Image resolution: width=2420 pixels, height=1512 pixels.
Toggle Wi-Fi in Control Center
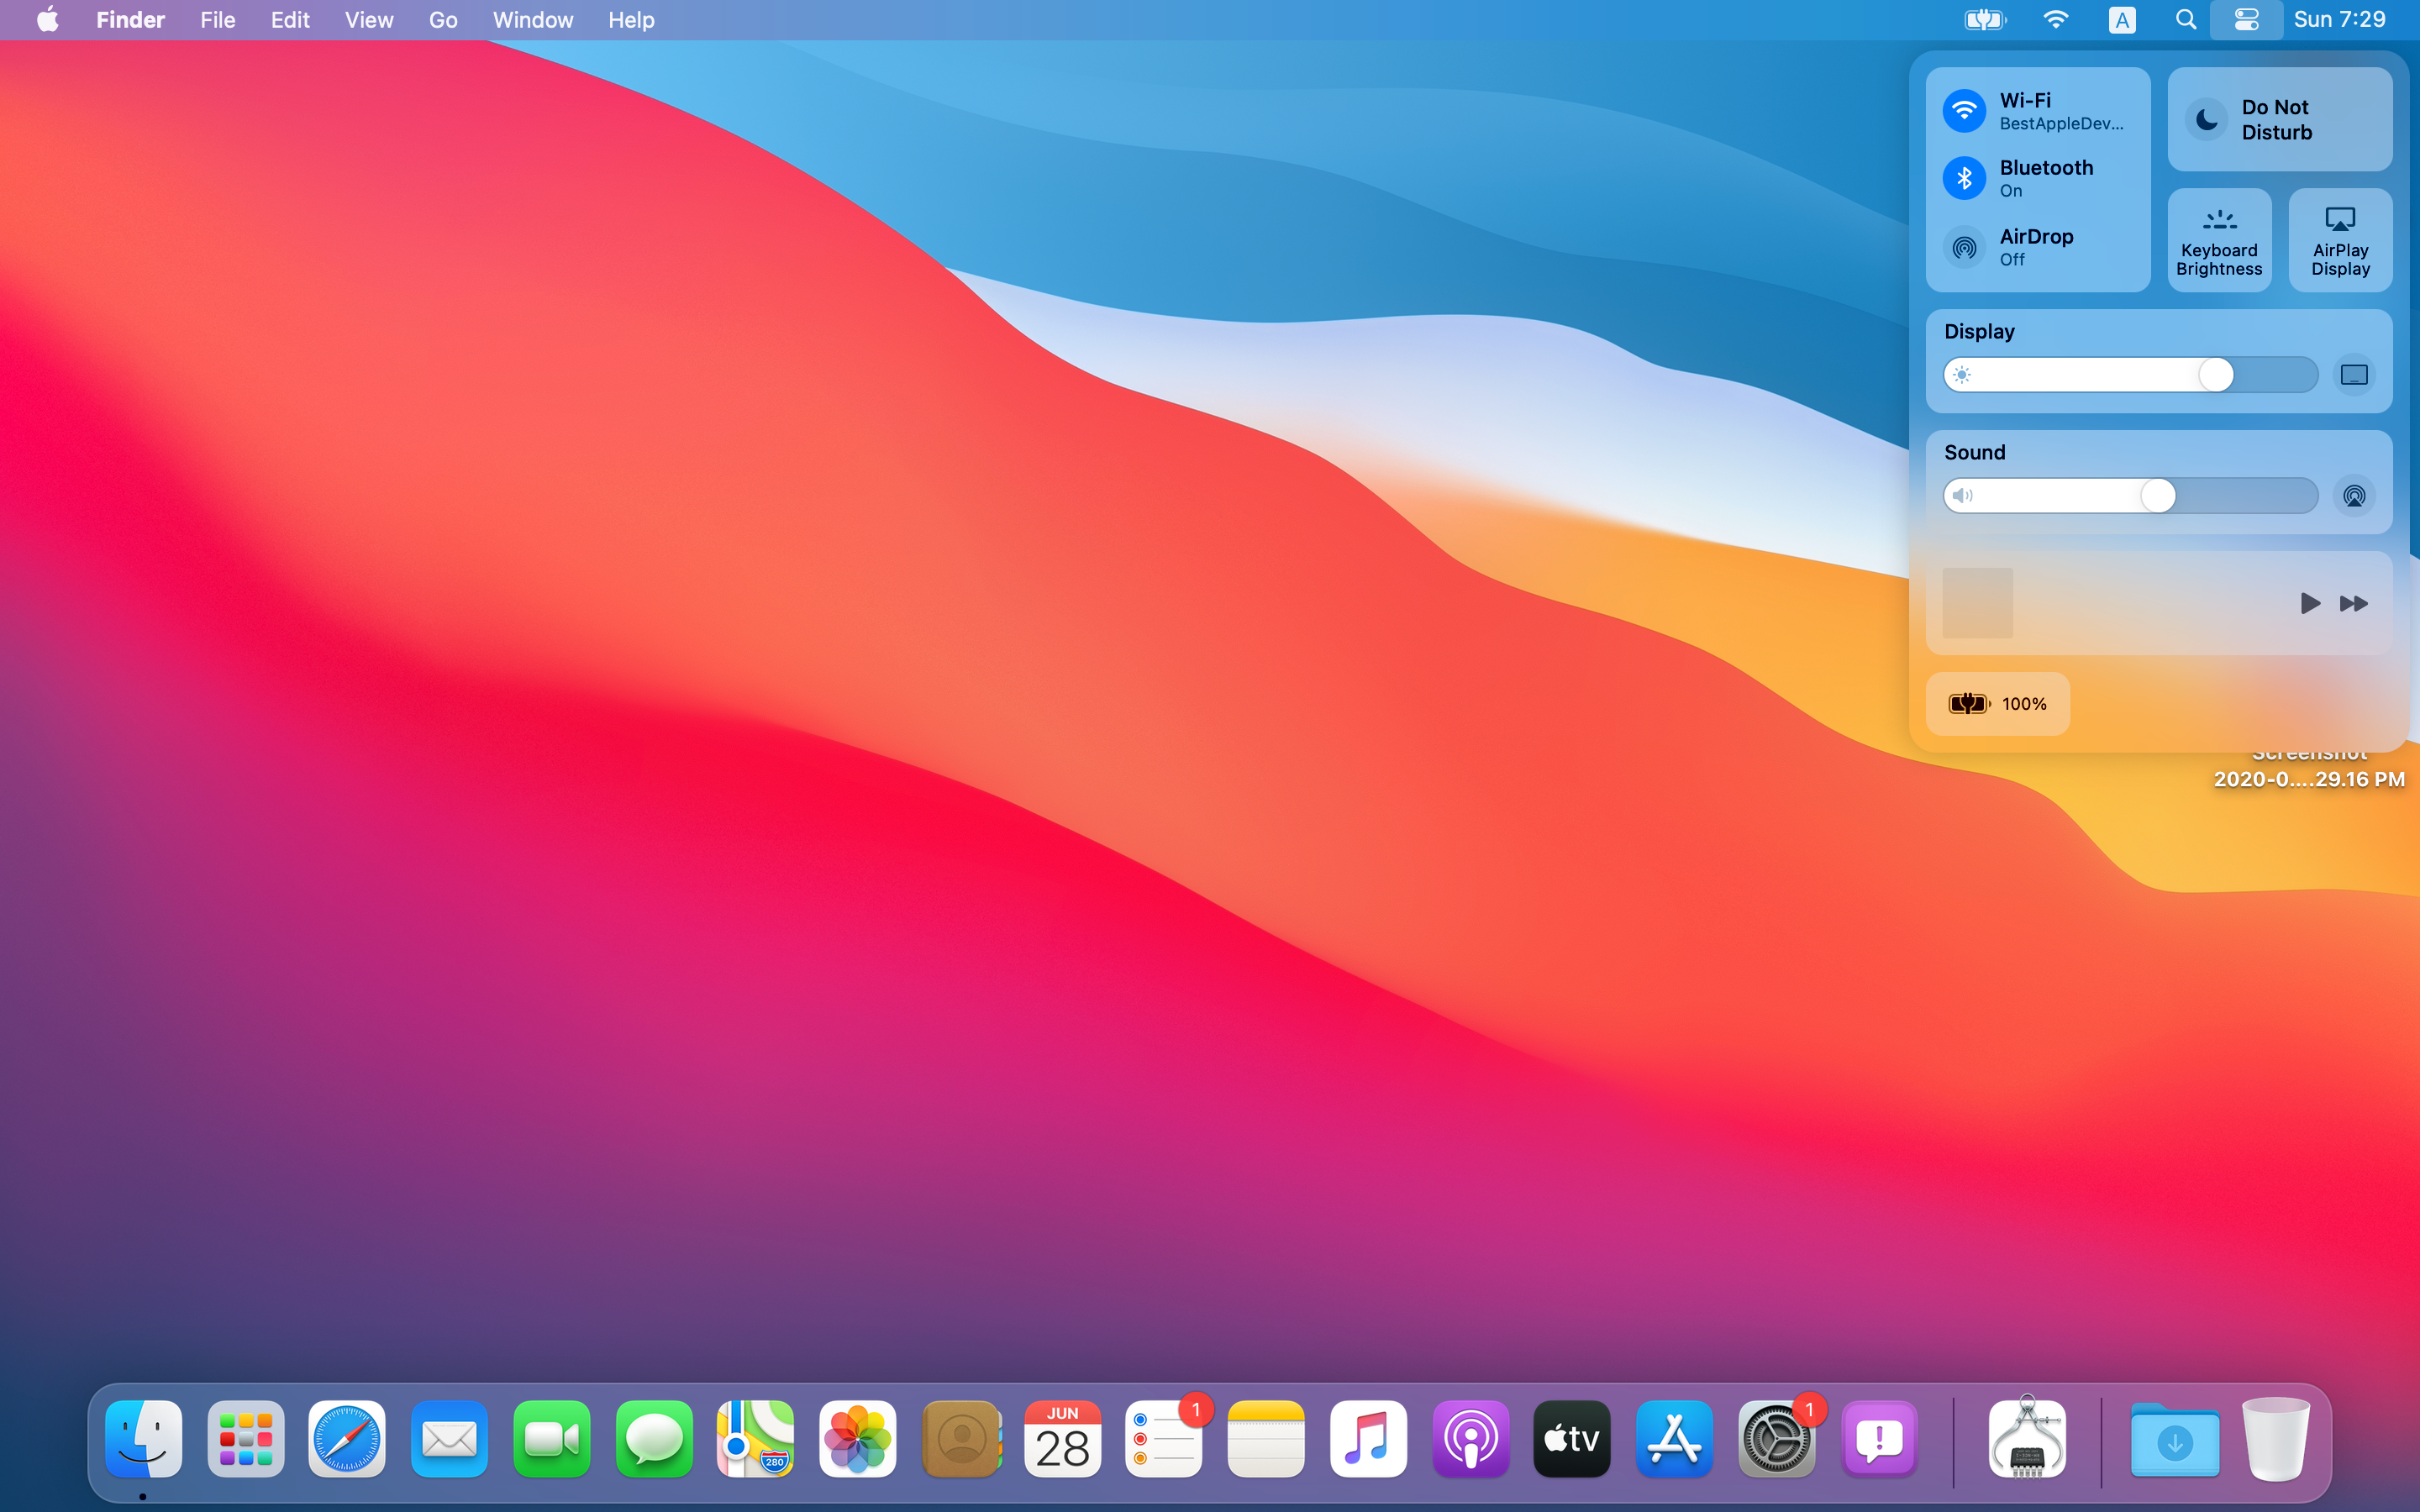[1964, 110]
